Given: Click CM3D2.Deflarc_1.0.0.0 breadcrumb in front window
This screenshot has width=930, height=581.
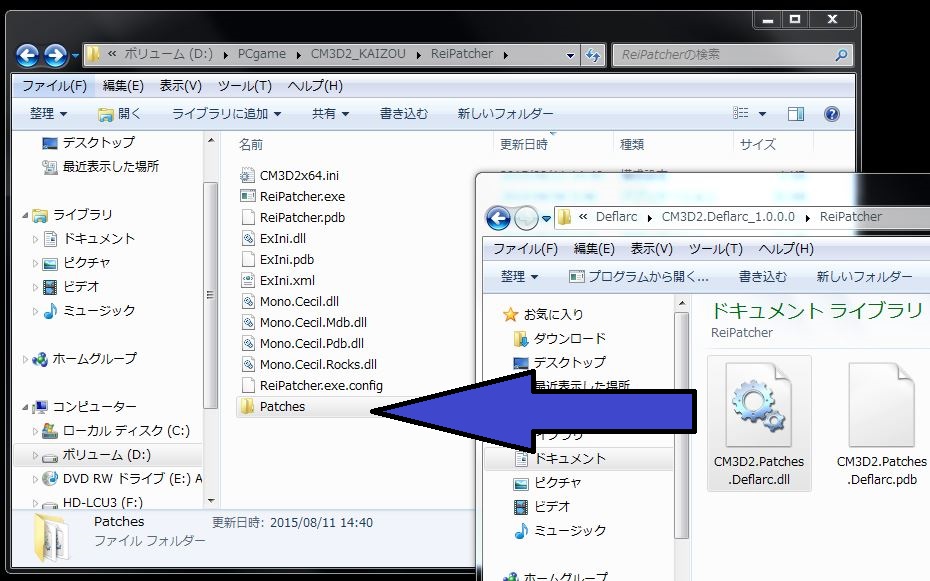Looking at the screenshot, I should click(728, 217).
